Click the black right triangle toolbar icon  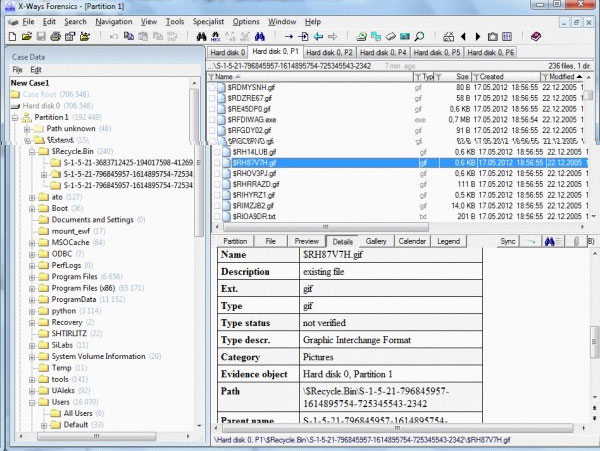point(478,37)
